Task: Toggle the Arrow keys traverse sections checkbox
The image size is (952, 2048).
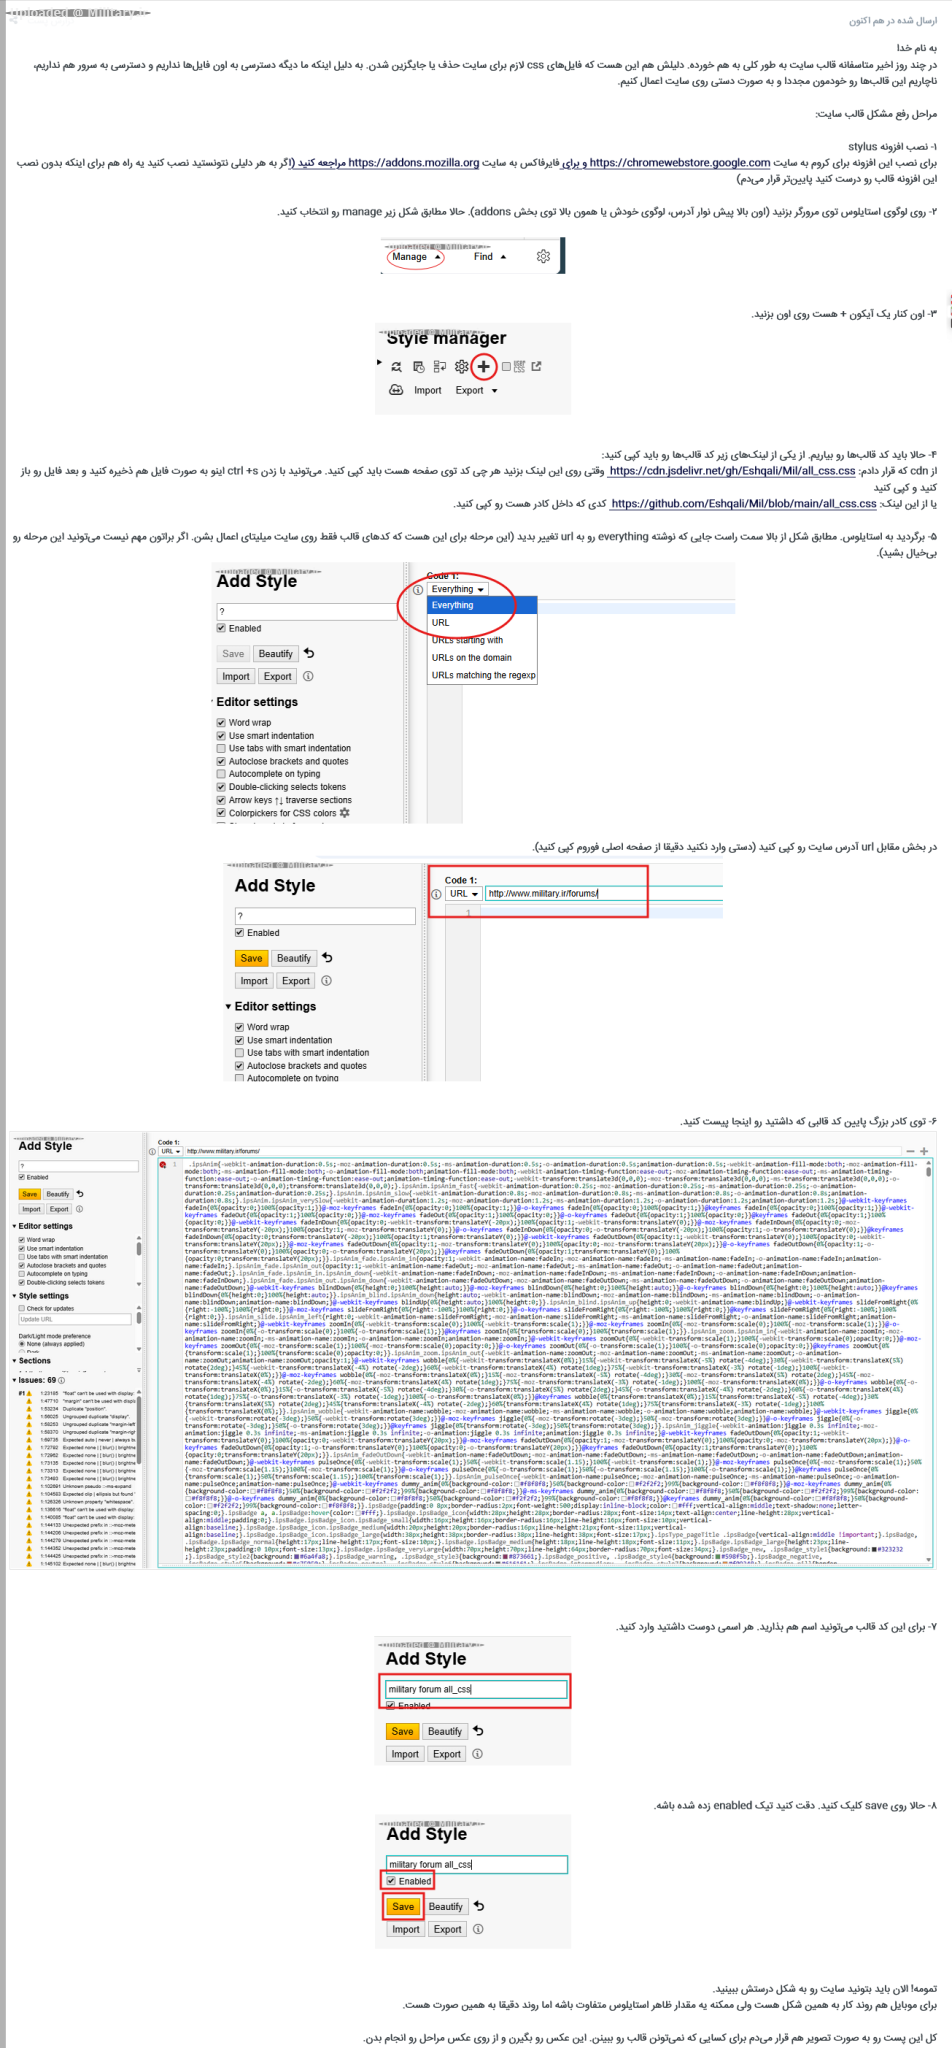Action: [221, 800]
